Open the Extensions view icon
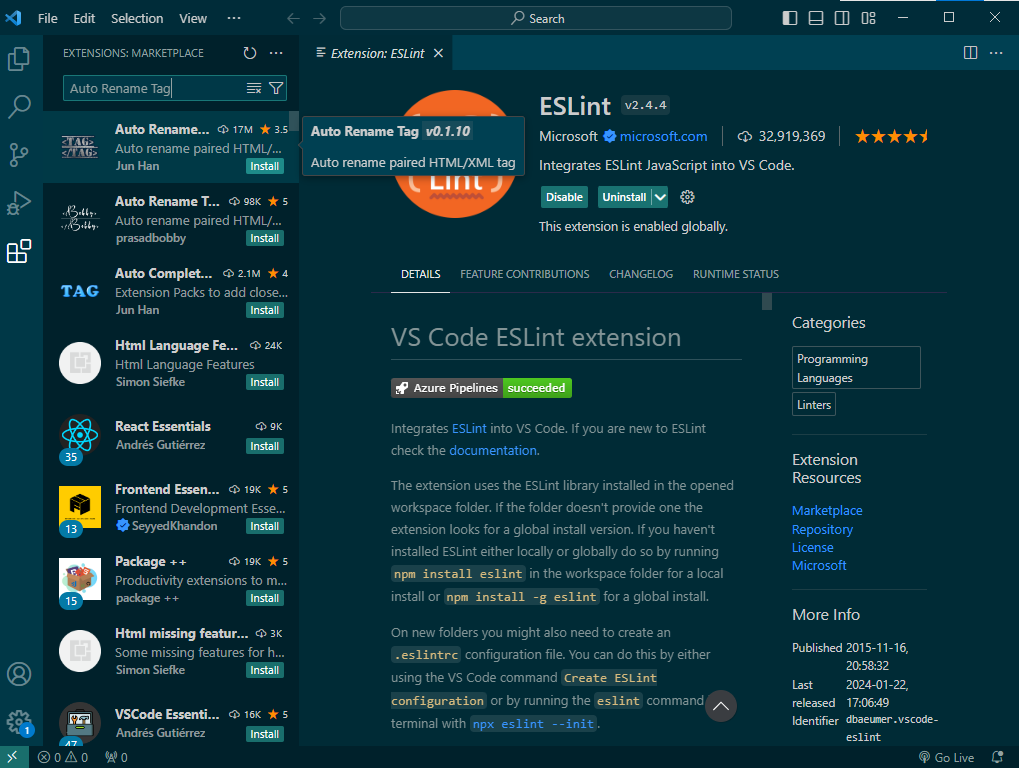Viewport: 1019px width, 768px height. 19,251
